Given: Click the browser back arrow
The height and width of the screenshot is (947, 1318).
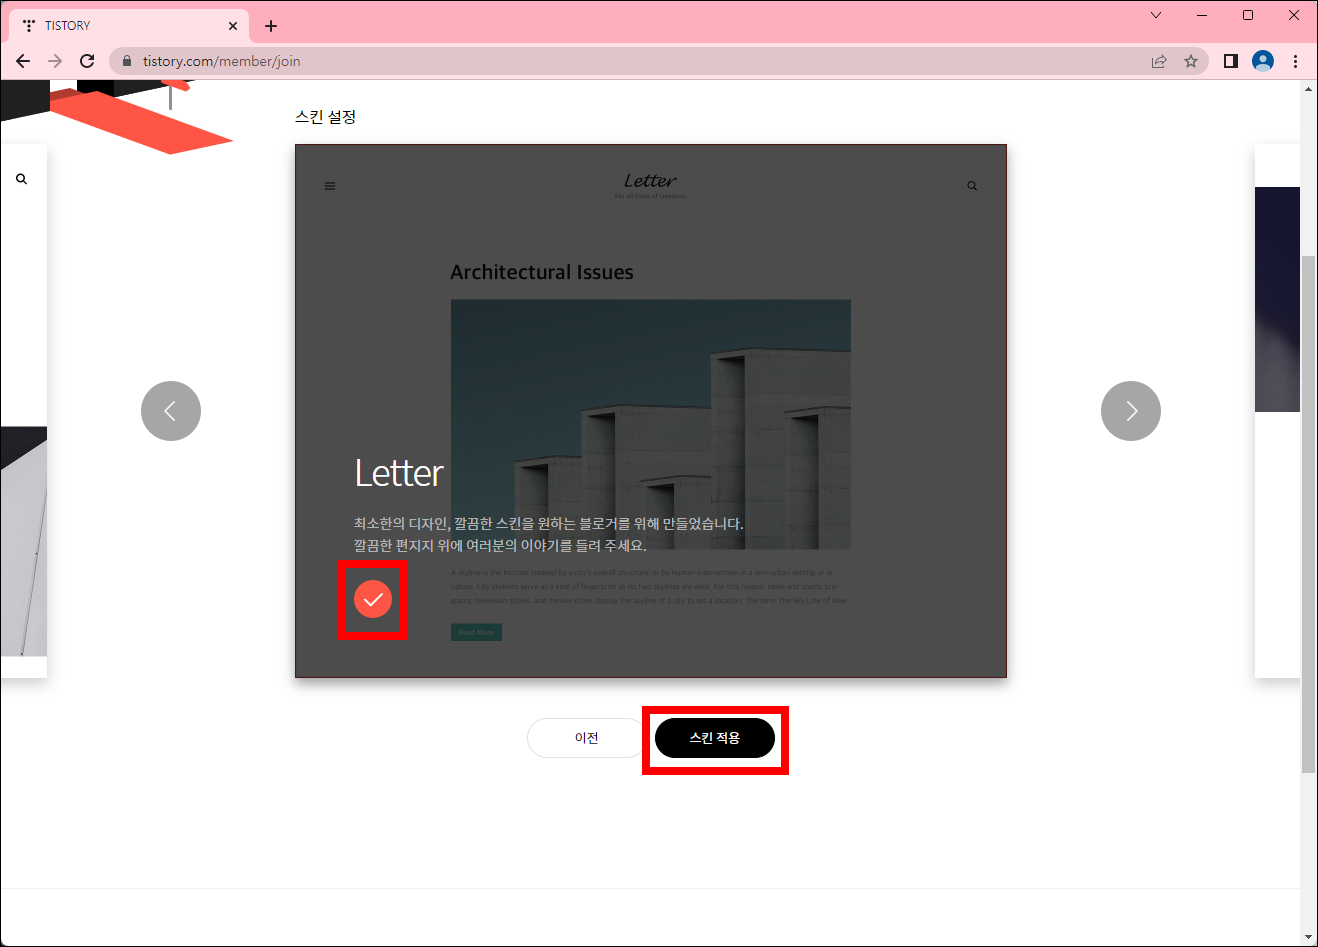Looking at the screenshot, I should [x=23, y=61].
